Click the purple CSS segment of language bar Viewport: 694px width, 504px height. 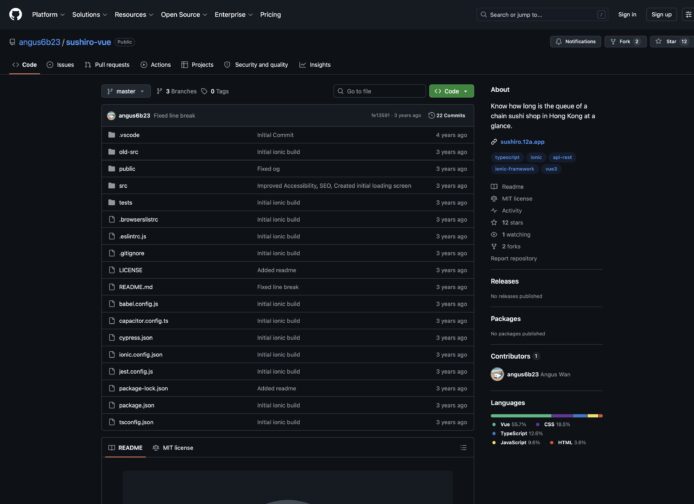(x=562, y=416)
